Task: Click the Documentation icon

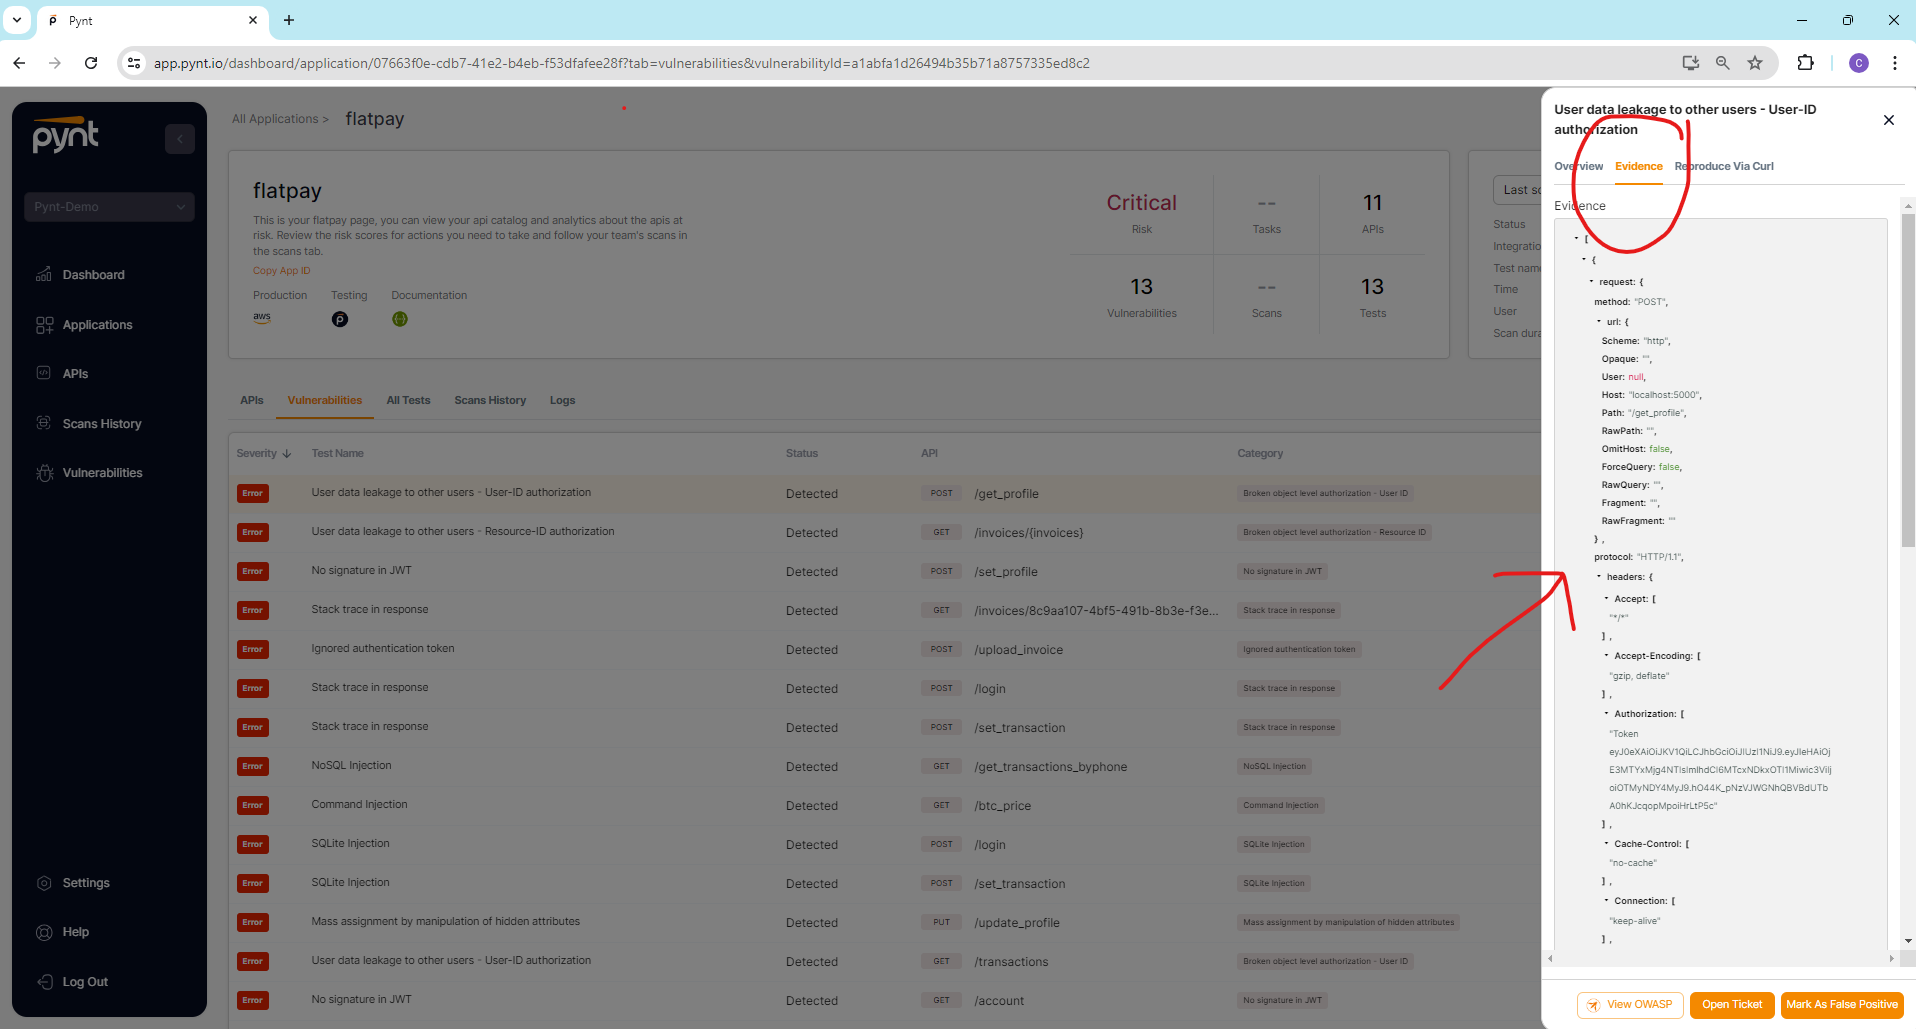Action: click(400, 319)
